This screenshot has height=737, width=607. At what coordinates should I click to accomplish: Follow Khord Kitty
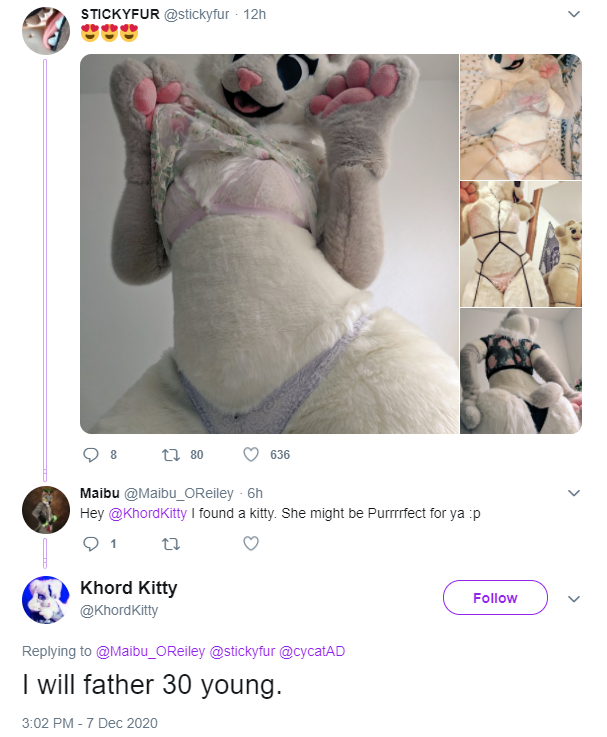coord(495,597)
